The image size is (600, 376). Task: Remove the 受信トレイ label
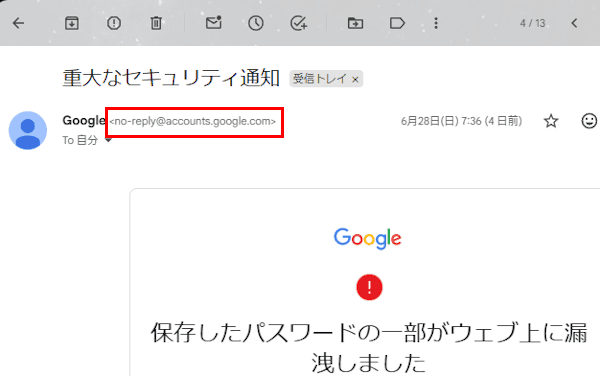click(x=355, y=80)
